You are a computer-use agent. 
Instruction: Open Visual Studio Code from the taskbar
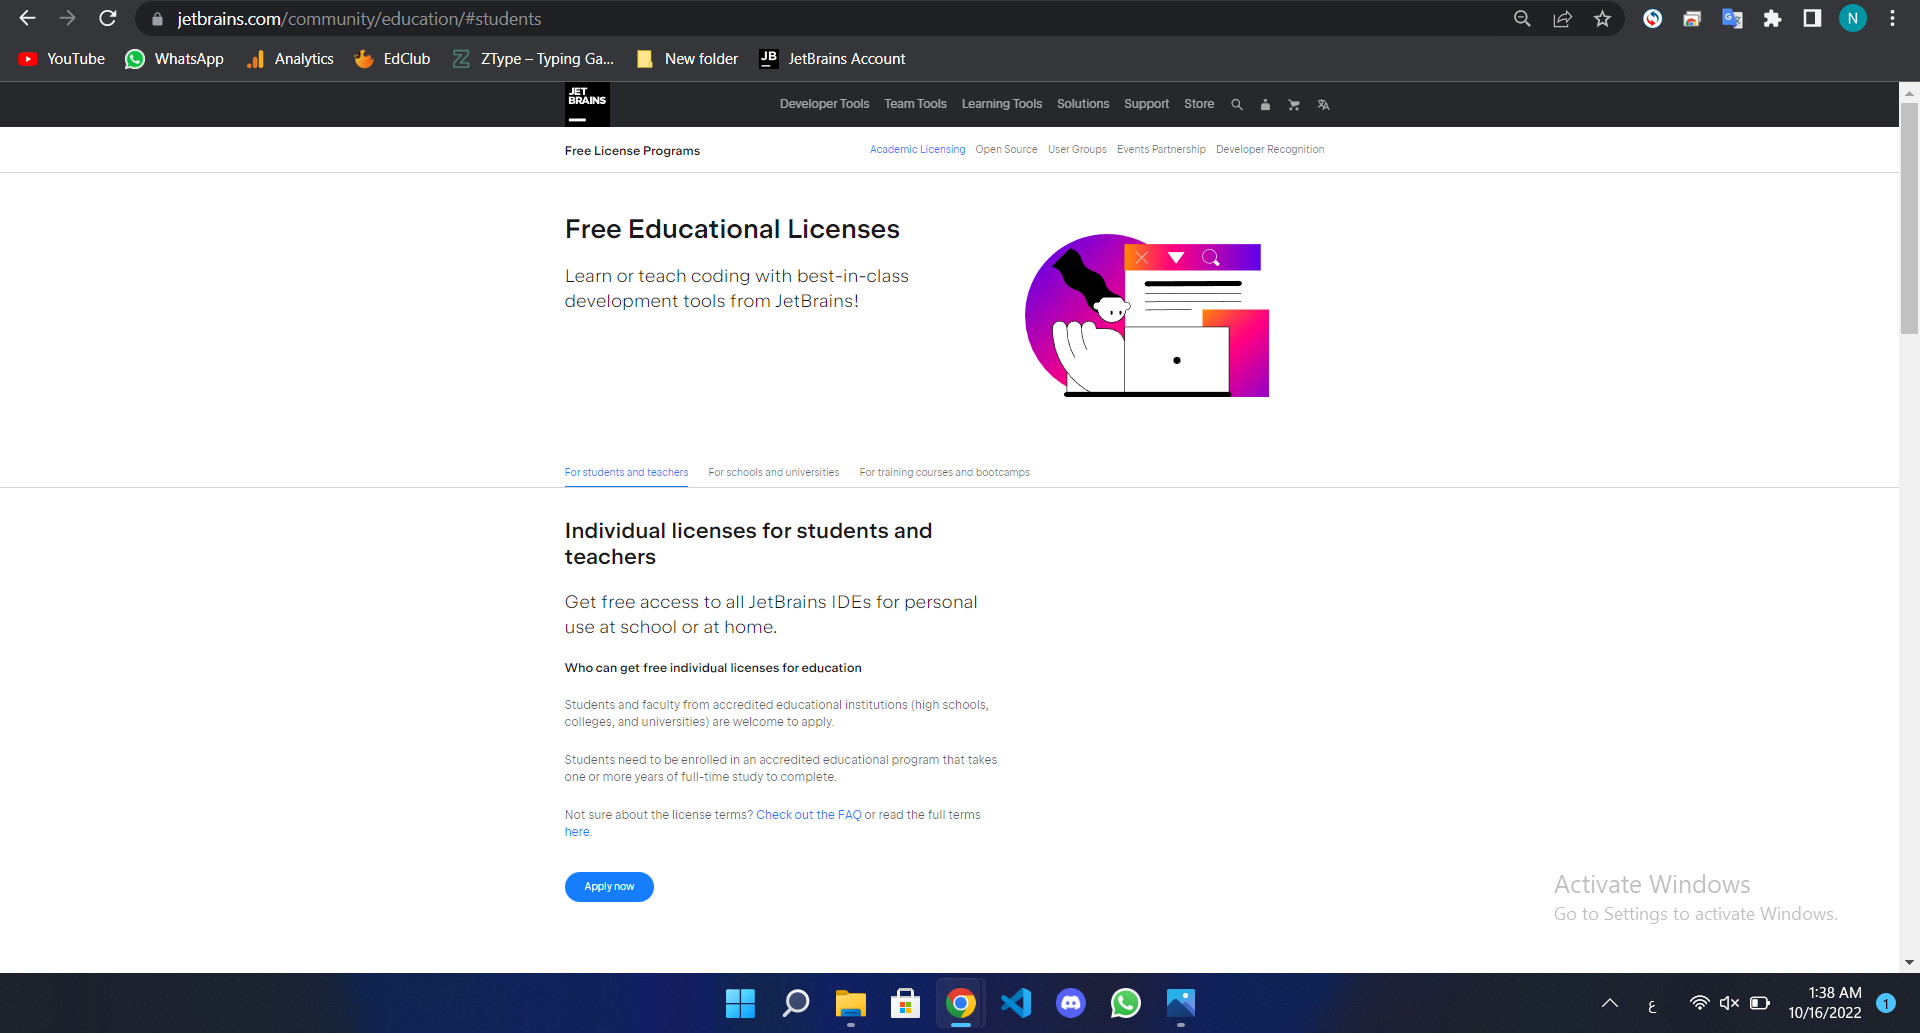click(x=1015, y=1002)
